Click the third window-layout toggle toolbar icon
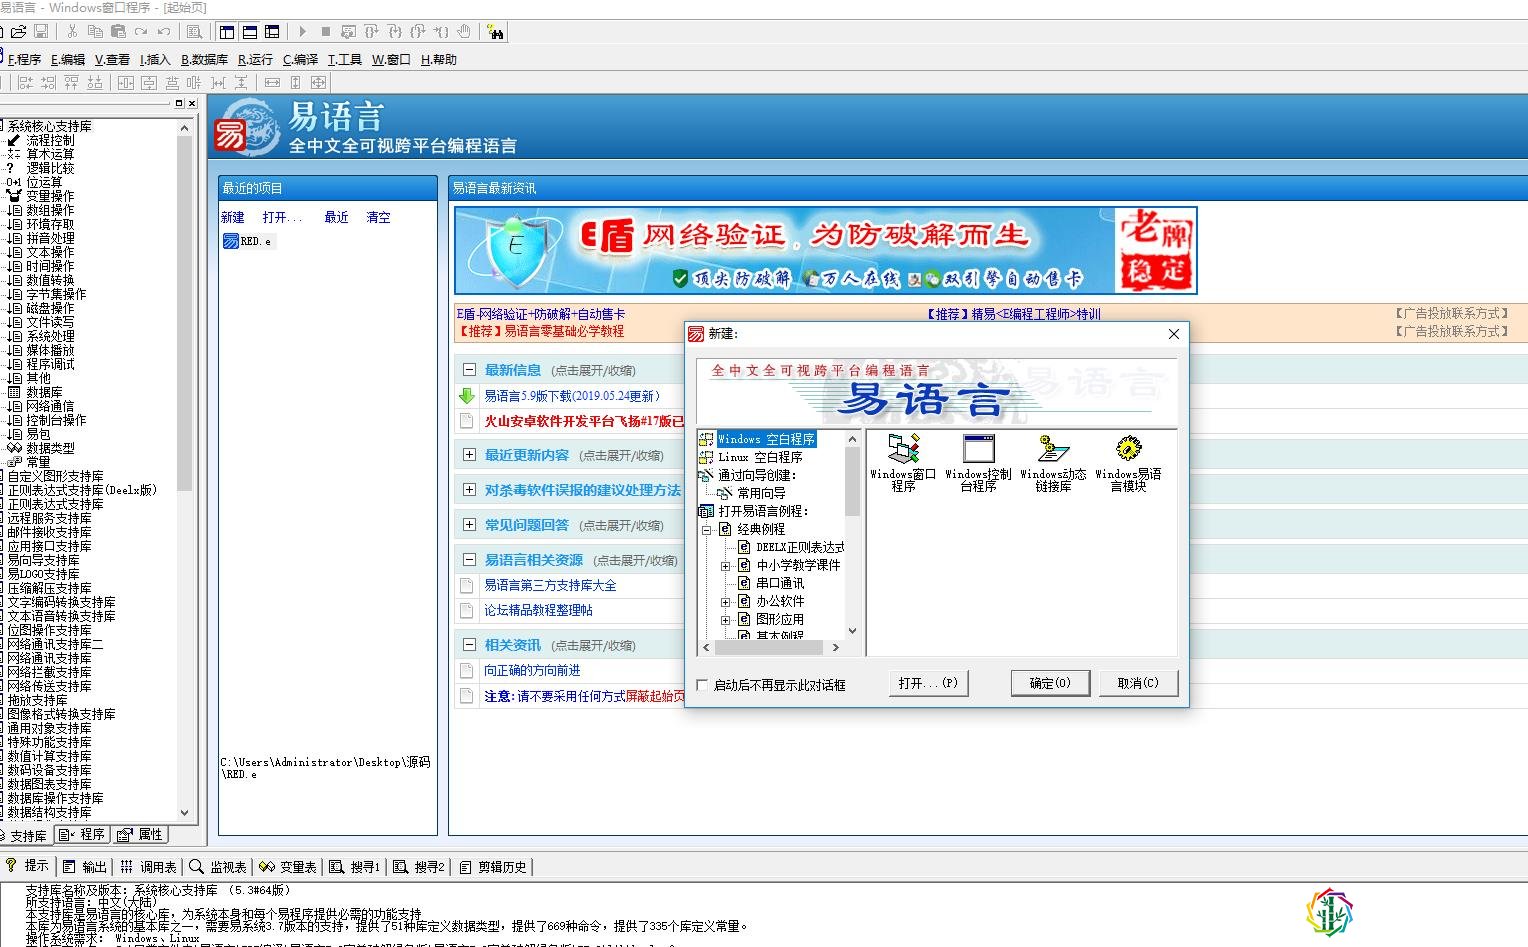This screenshot has height=947, width=1528. click(x=272, y=32)
